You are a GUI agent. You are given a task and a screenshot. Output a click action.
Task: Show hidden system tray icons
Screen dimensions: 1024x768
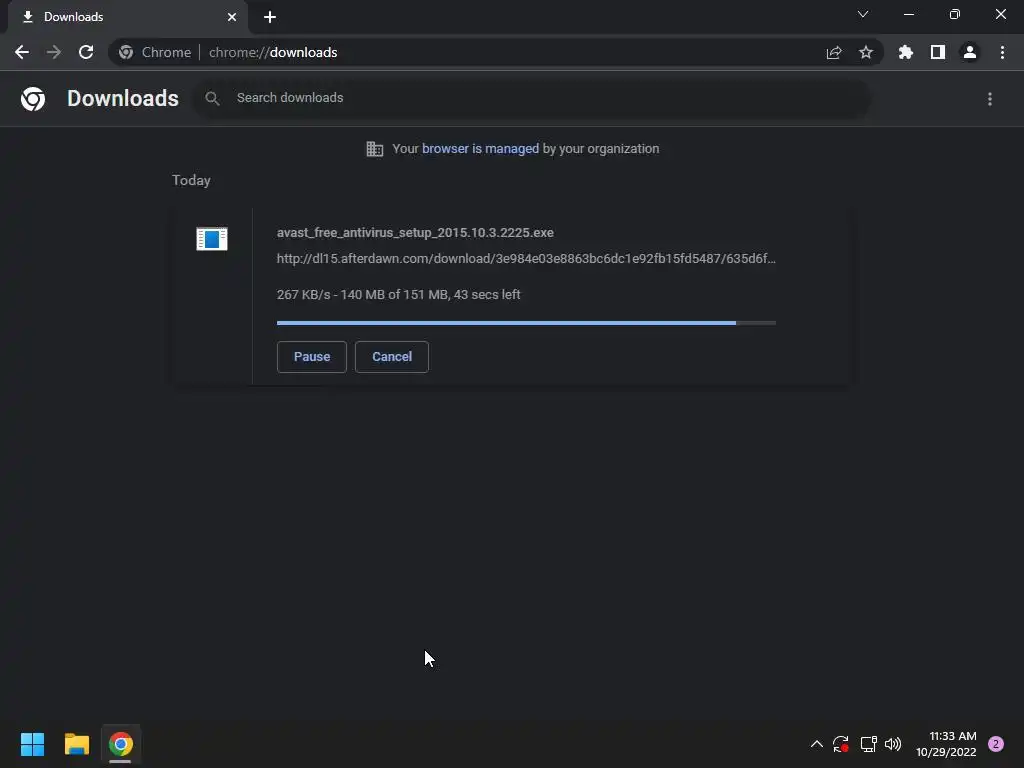pos(816,744)
